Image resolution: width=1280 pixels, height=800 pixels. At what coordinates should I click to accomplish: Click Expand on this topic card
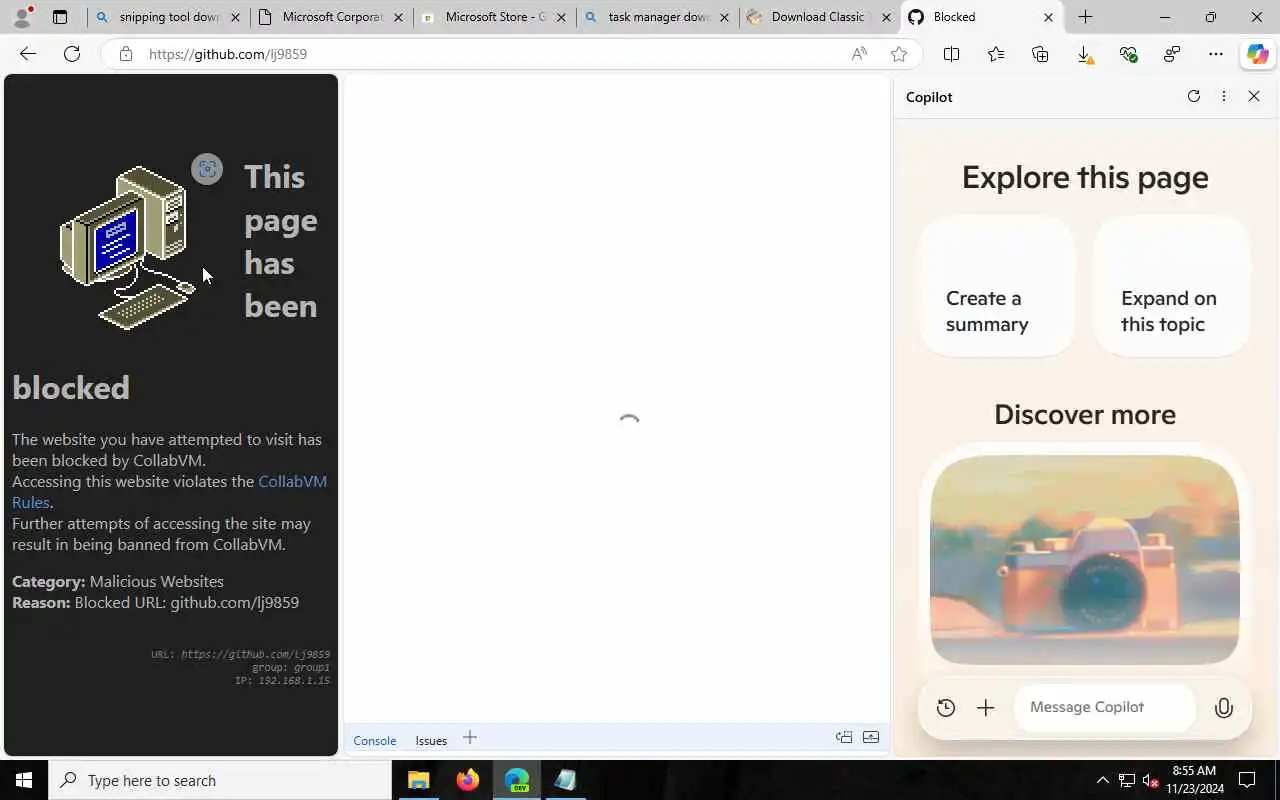[1172, 286]
